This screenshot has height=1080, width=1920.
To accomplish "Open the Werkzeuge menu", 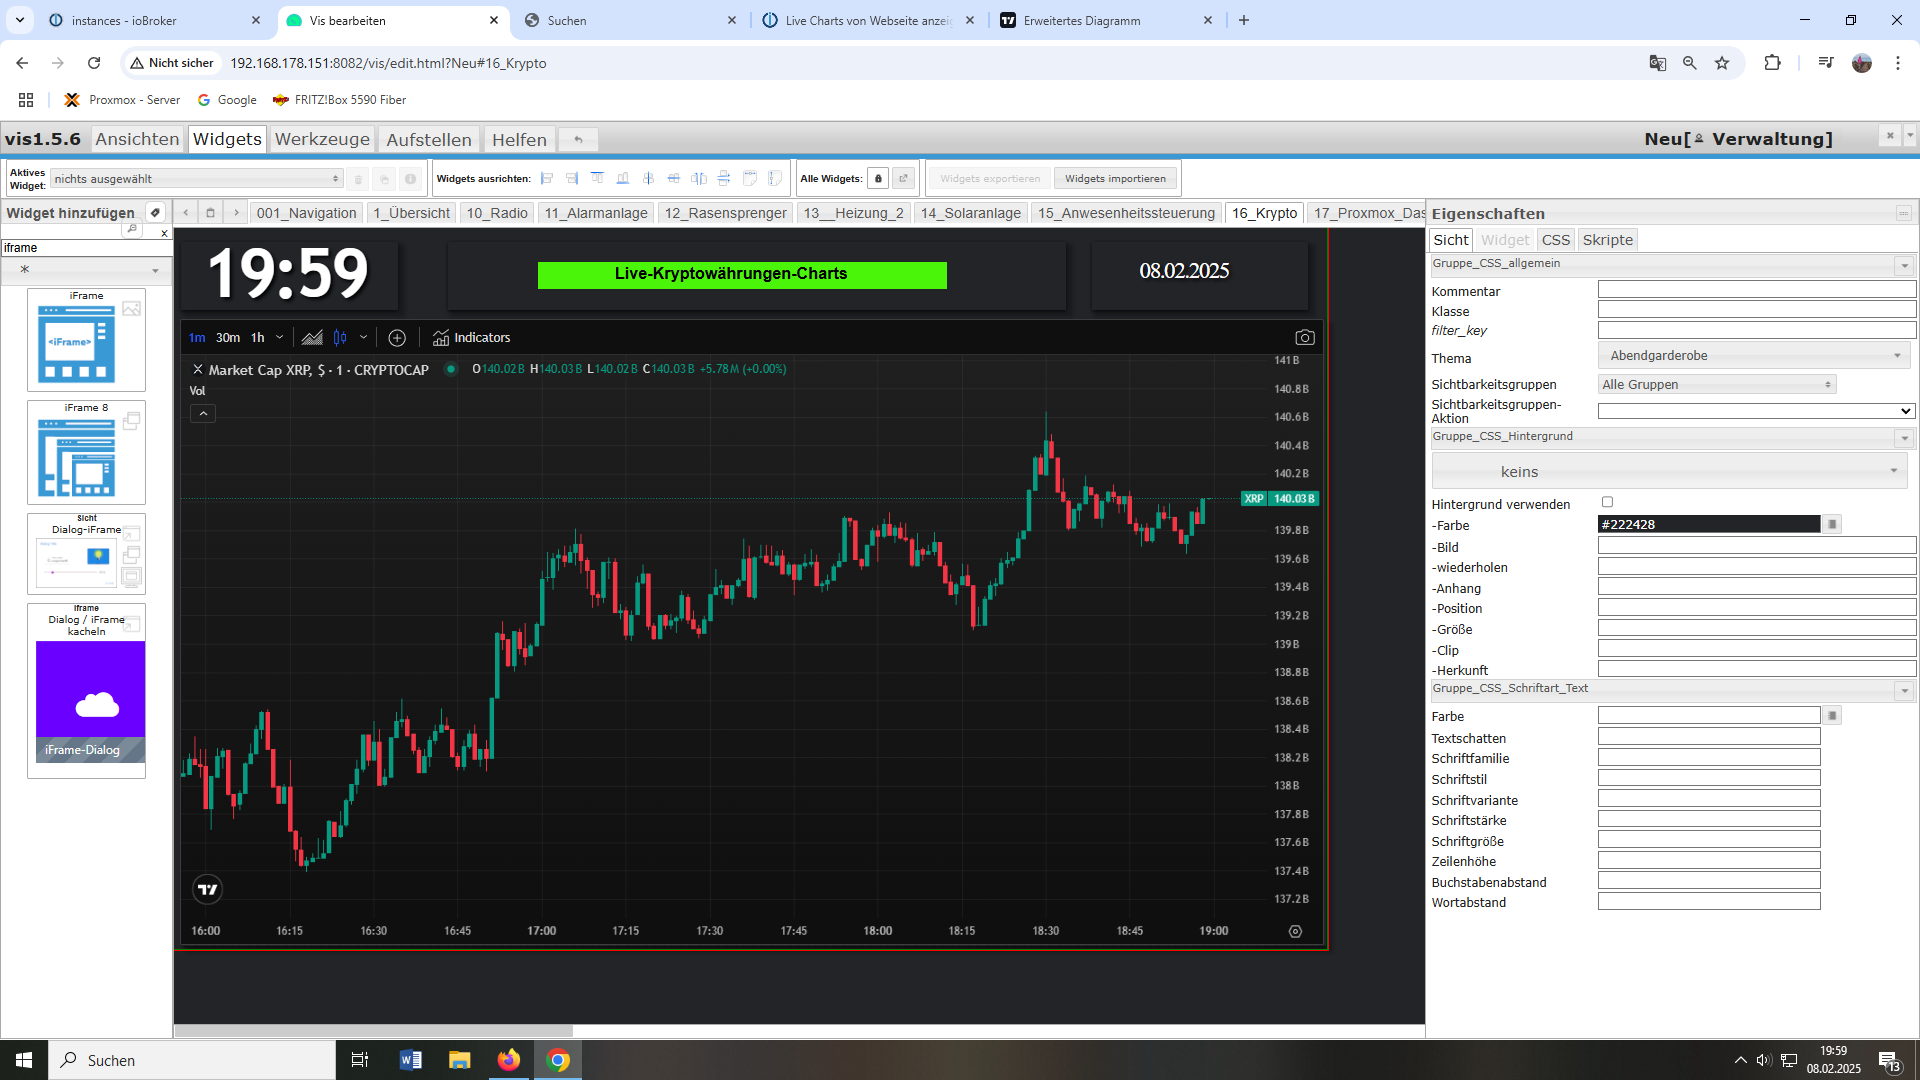I will pyautogui.click(x=322, y=139).
